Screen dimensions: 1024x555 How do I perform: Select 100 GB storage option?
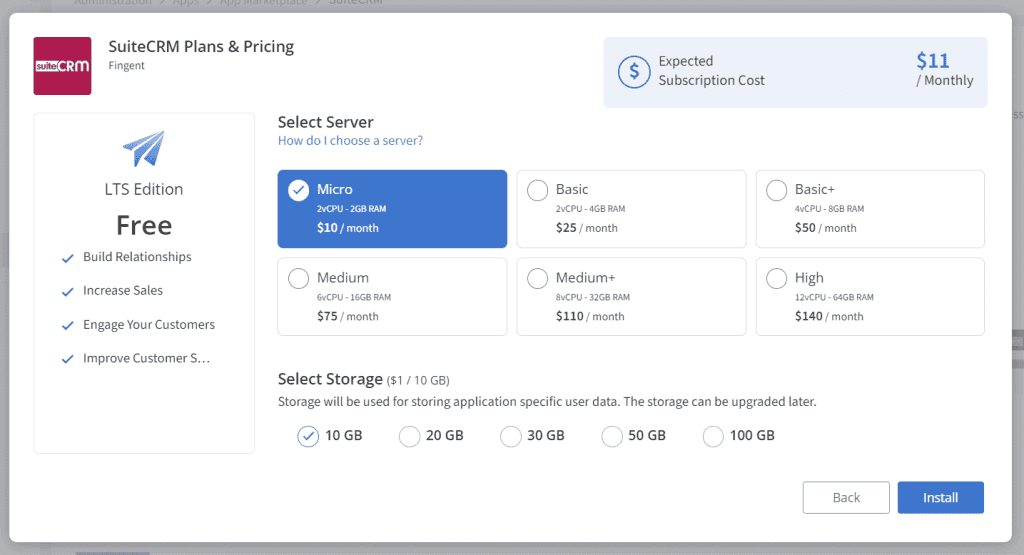[713, 436]
